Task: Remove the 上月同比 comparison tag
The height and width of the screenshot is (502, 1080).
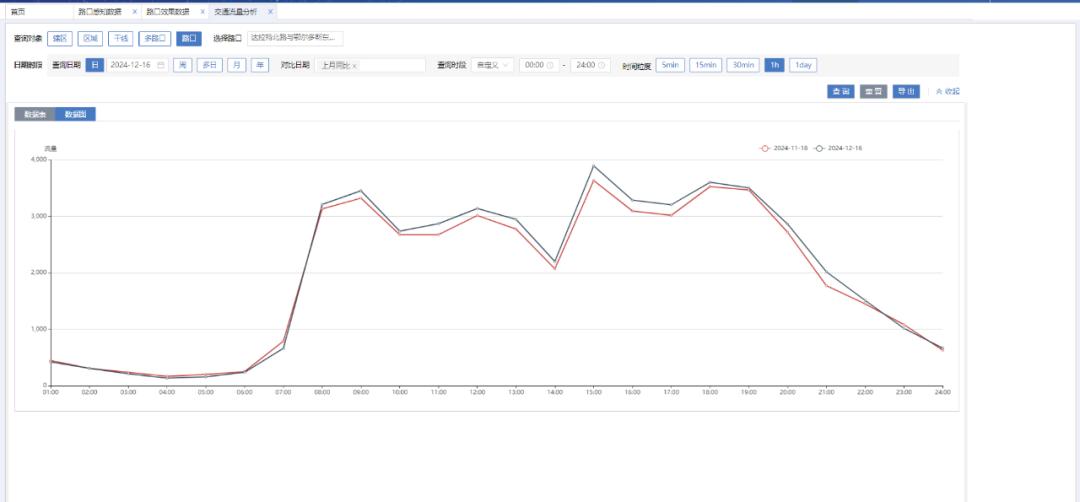Action: pos(355,66)
